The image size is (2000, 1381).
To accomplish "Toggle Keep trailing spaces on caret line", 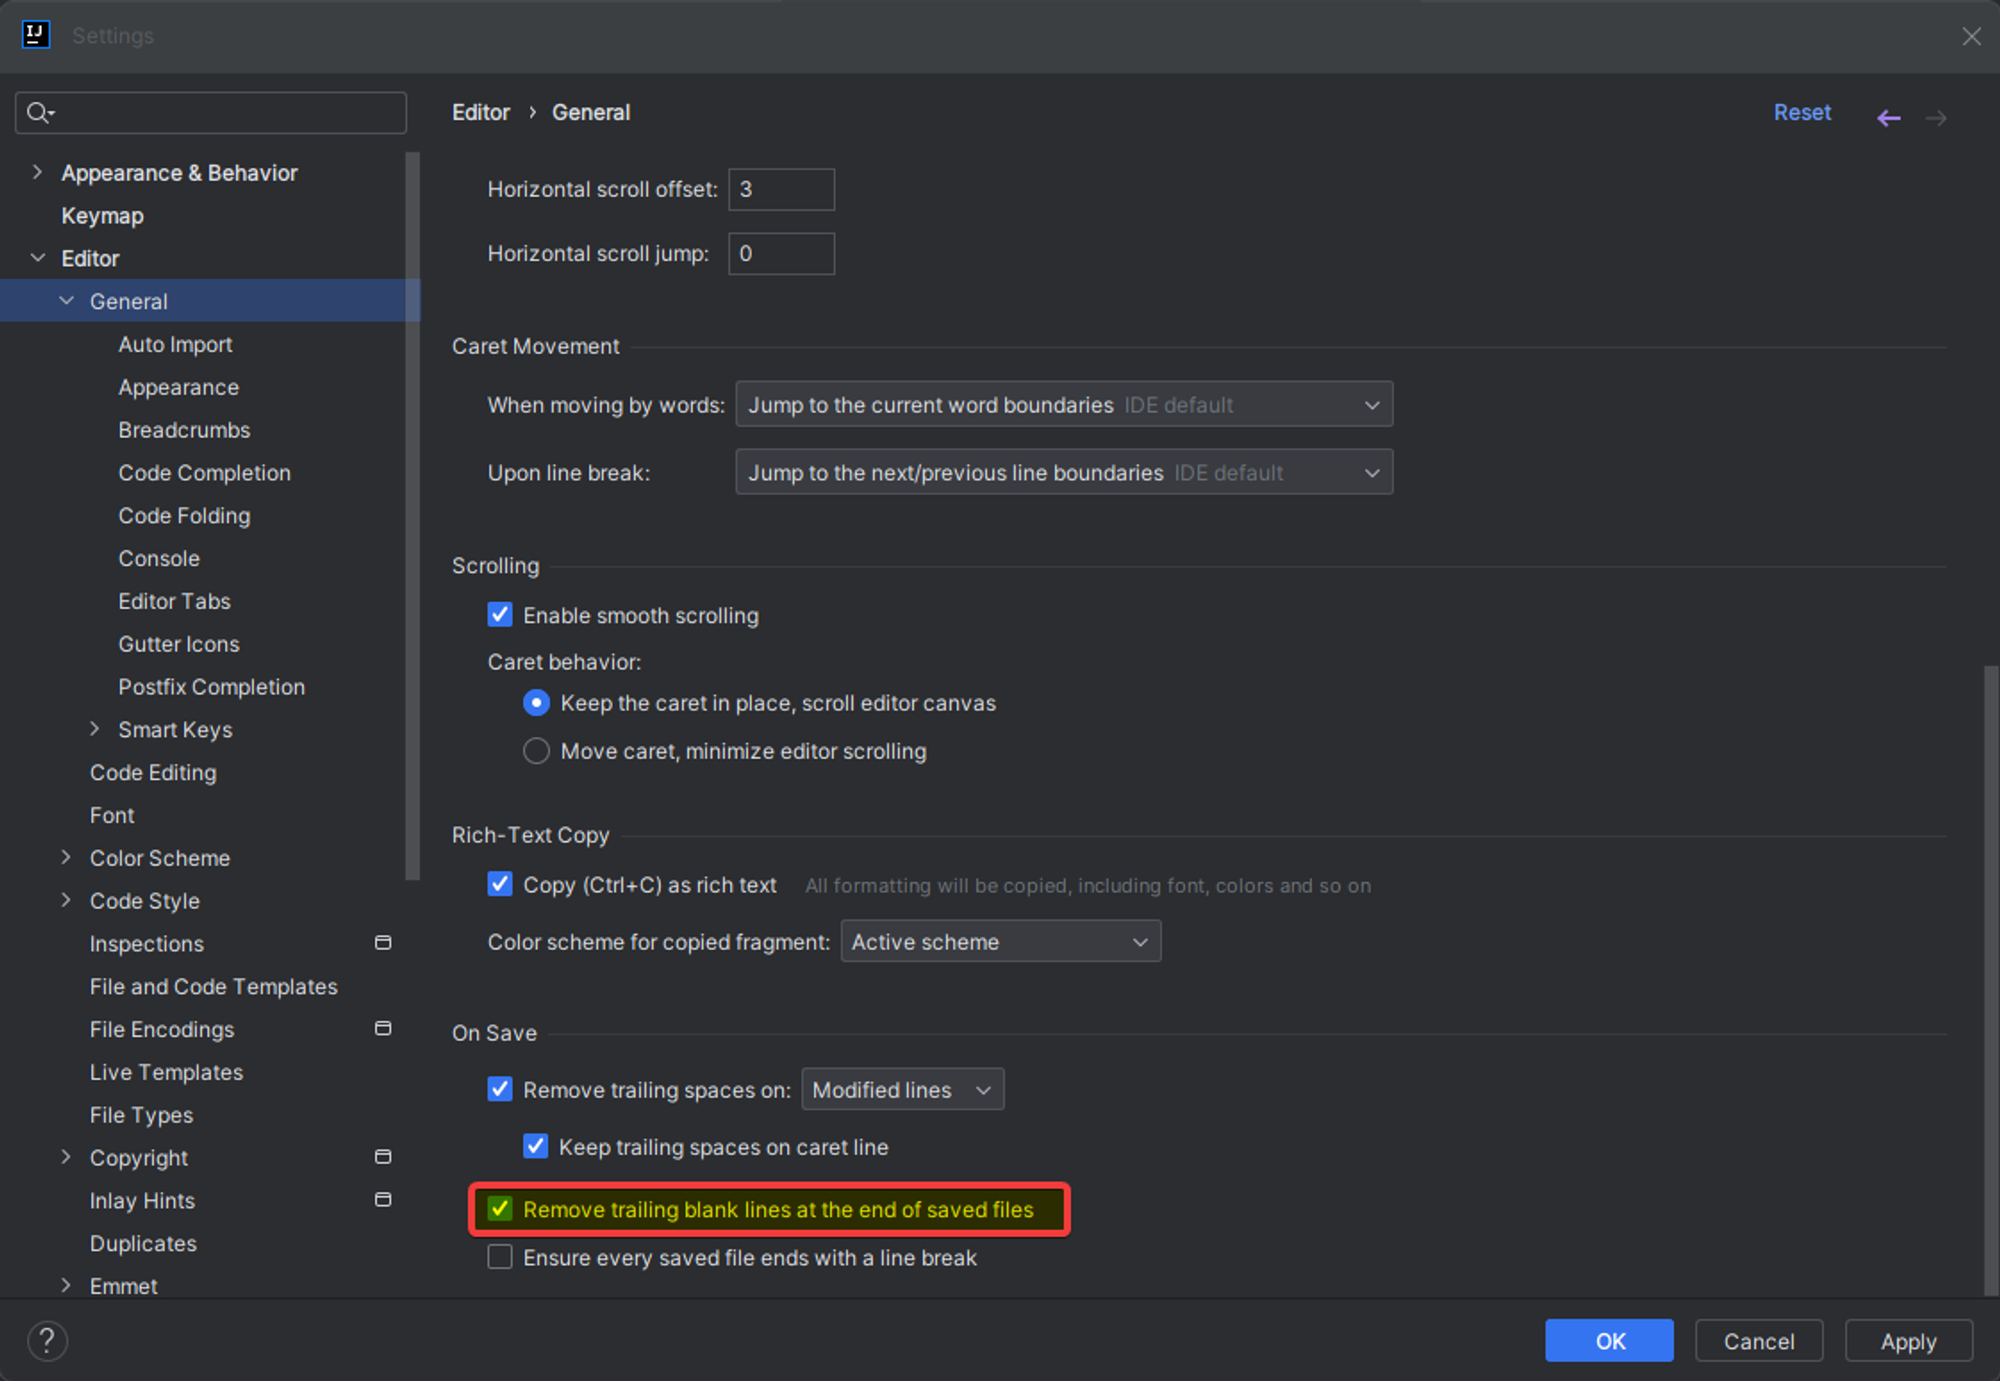I will coord(536,1146).
